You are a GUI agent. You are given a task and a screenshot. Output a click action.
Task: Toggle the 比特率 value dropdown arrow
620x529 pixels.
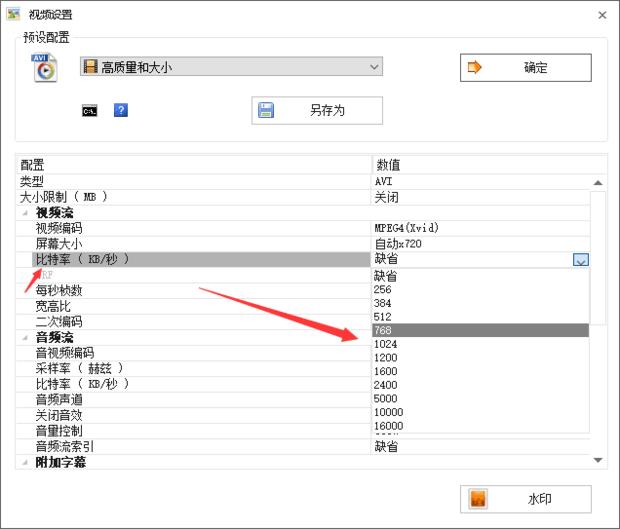coord(580,260)
